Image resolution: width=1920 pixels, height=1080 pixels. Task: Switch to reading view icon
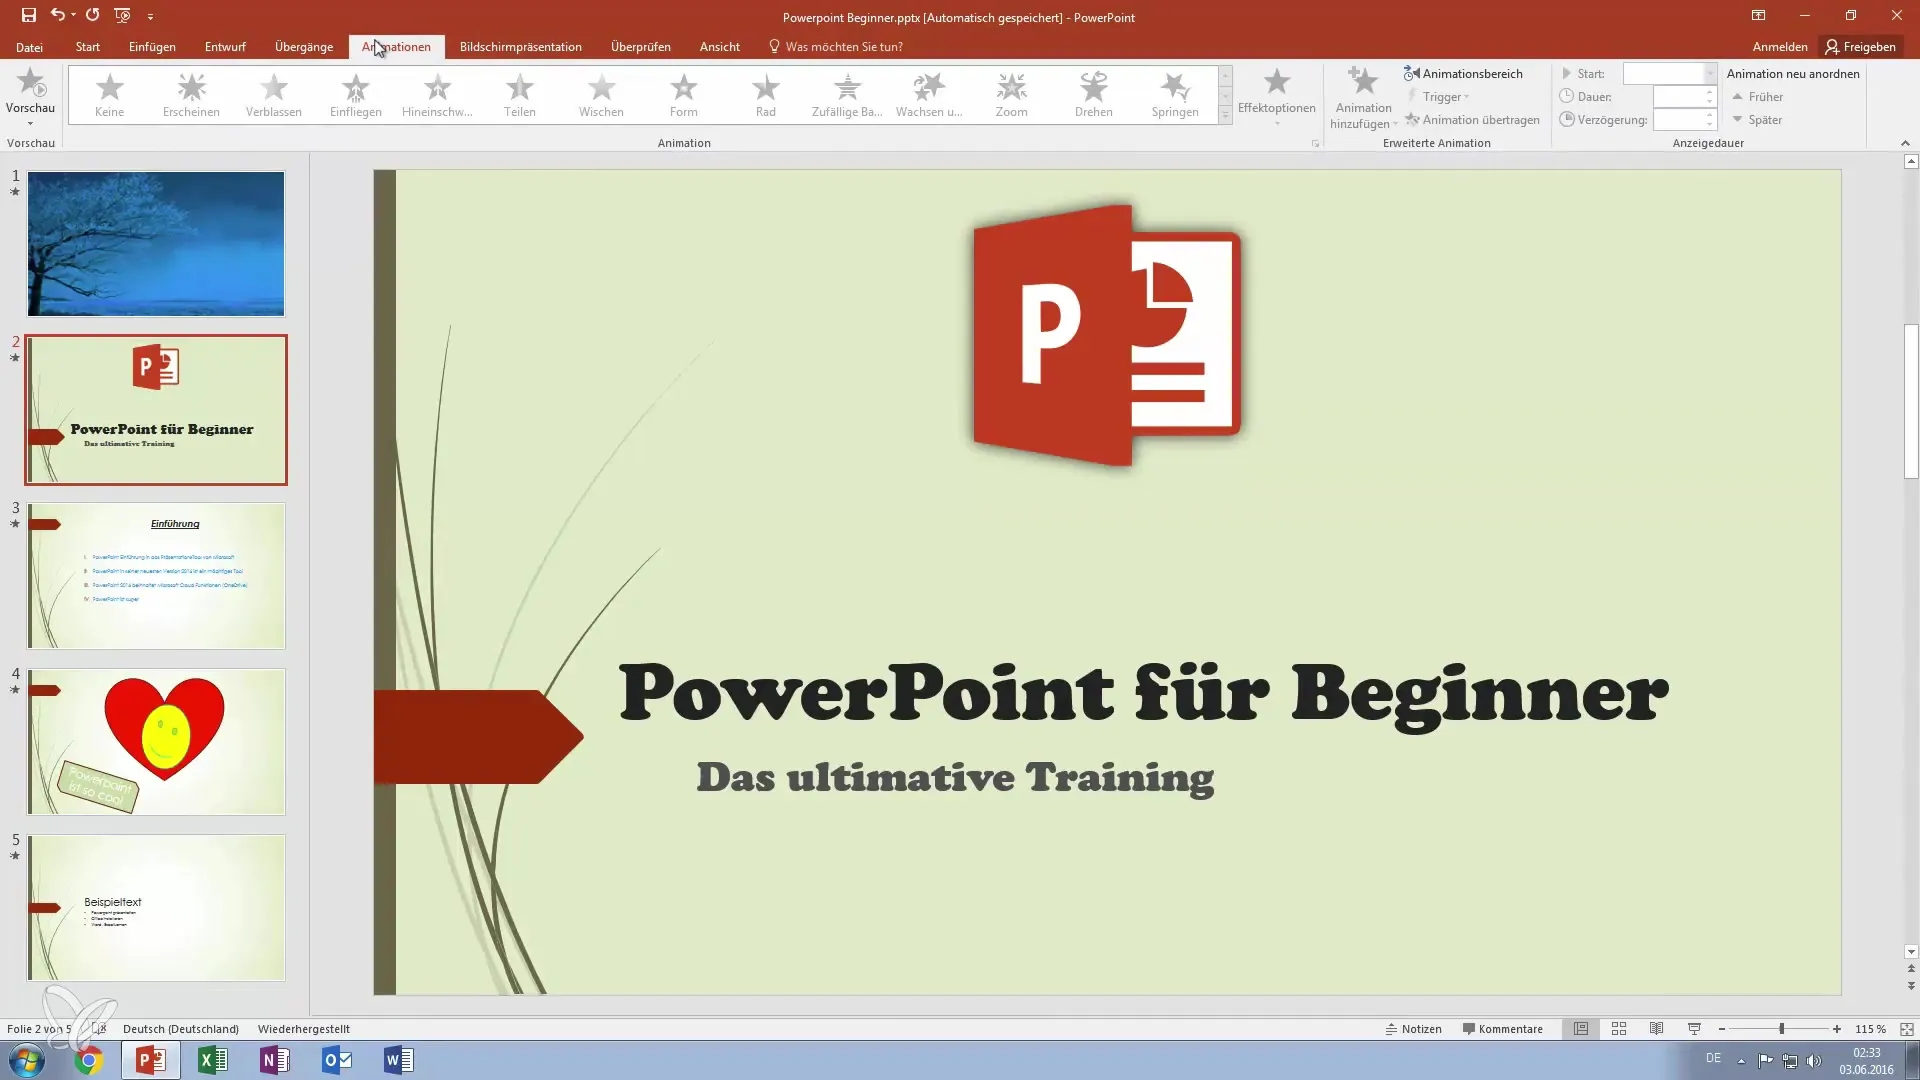(1657, 1029)
